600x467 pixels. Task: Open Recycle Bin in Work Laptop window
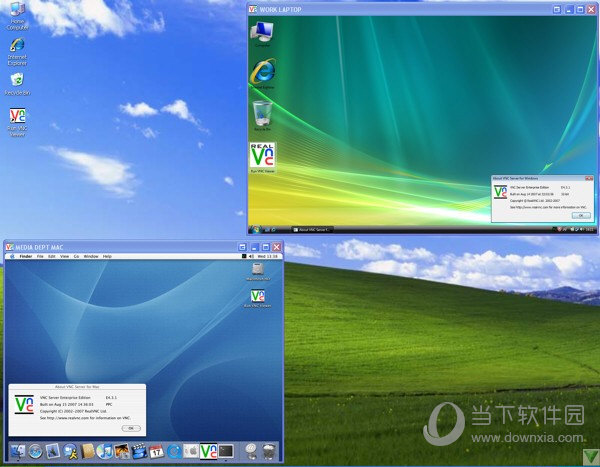pyautogui.click(x=262, y=116)
